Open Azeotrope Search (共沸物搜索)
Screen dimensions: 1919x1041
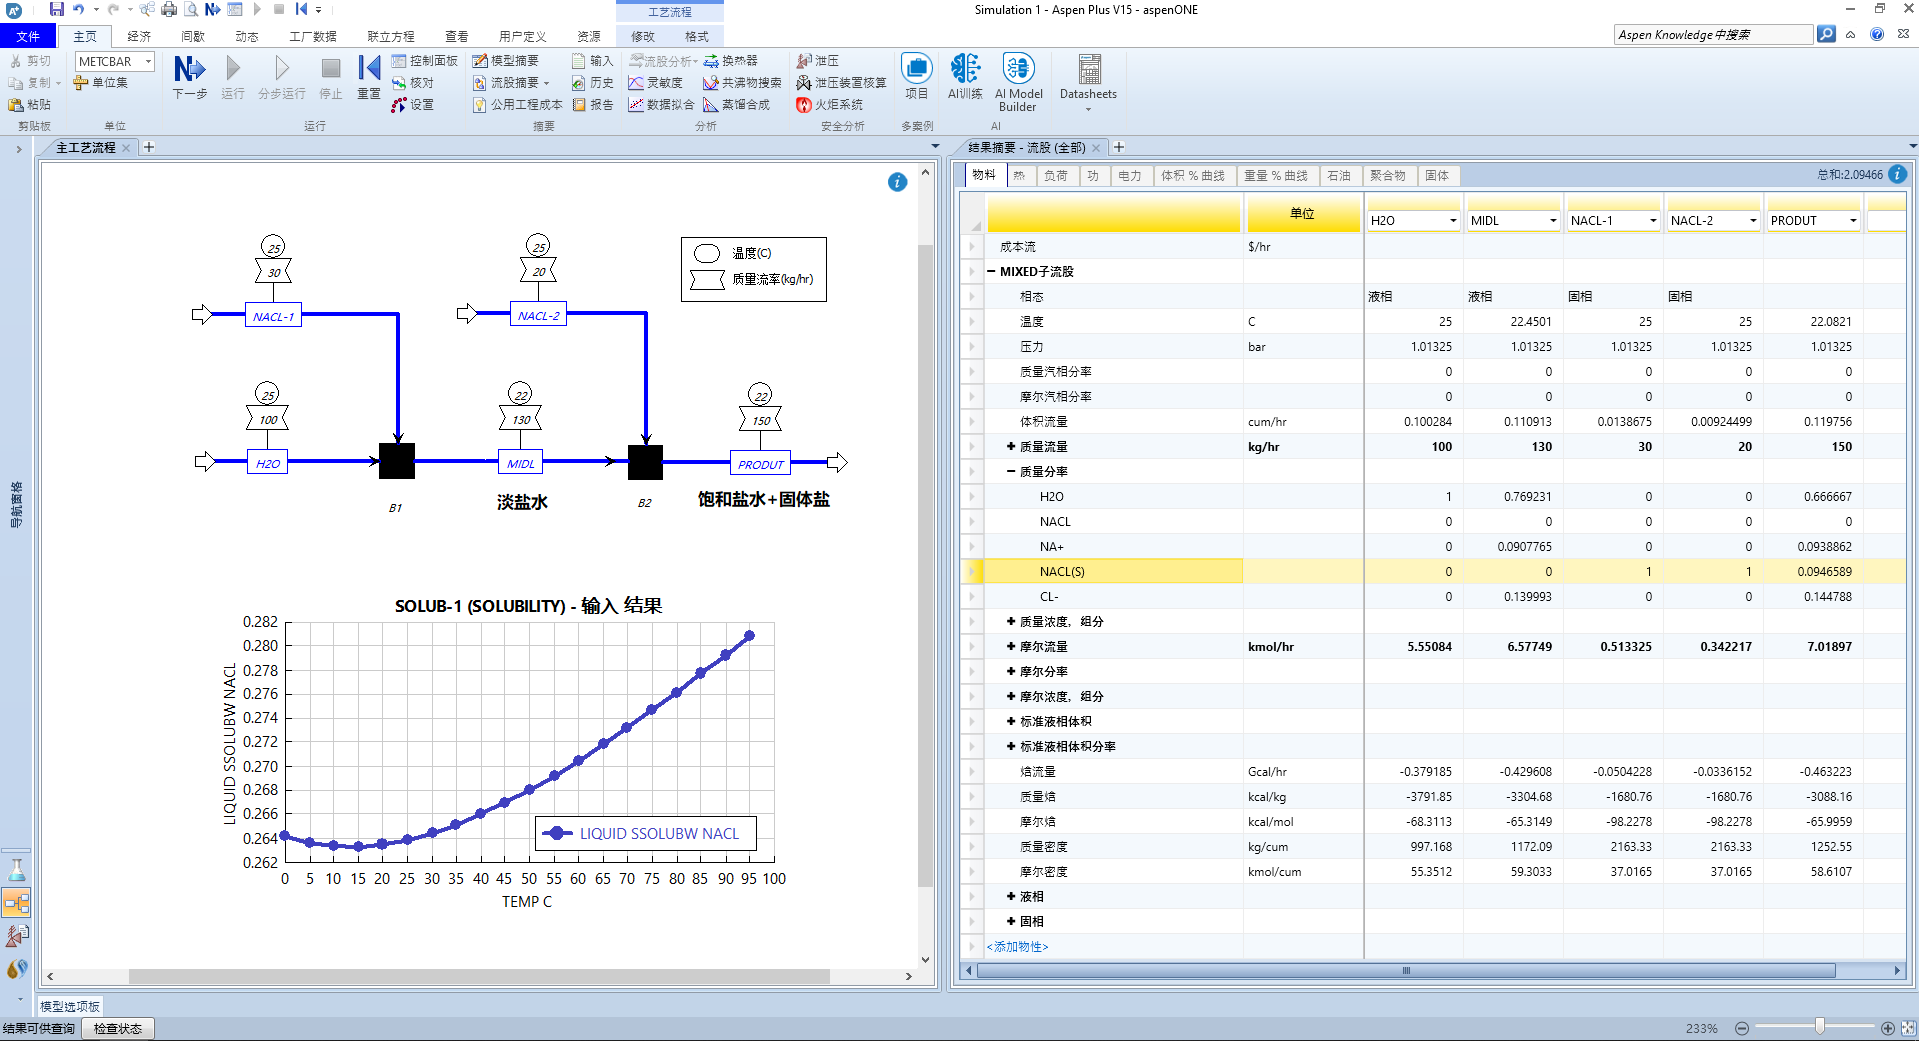(742, 83)
